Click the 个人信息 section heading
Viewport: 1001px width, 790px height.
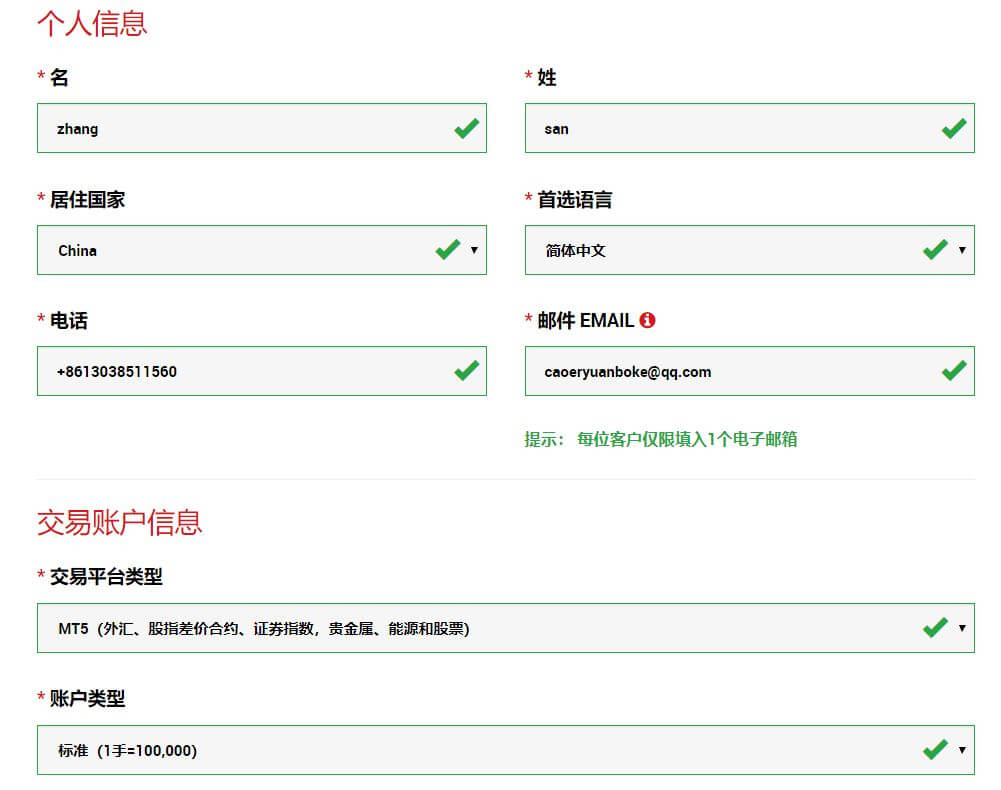click(92, 24)
